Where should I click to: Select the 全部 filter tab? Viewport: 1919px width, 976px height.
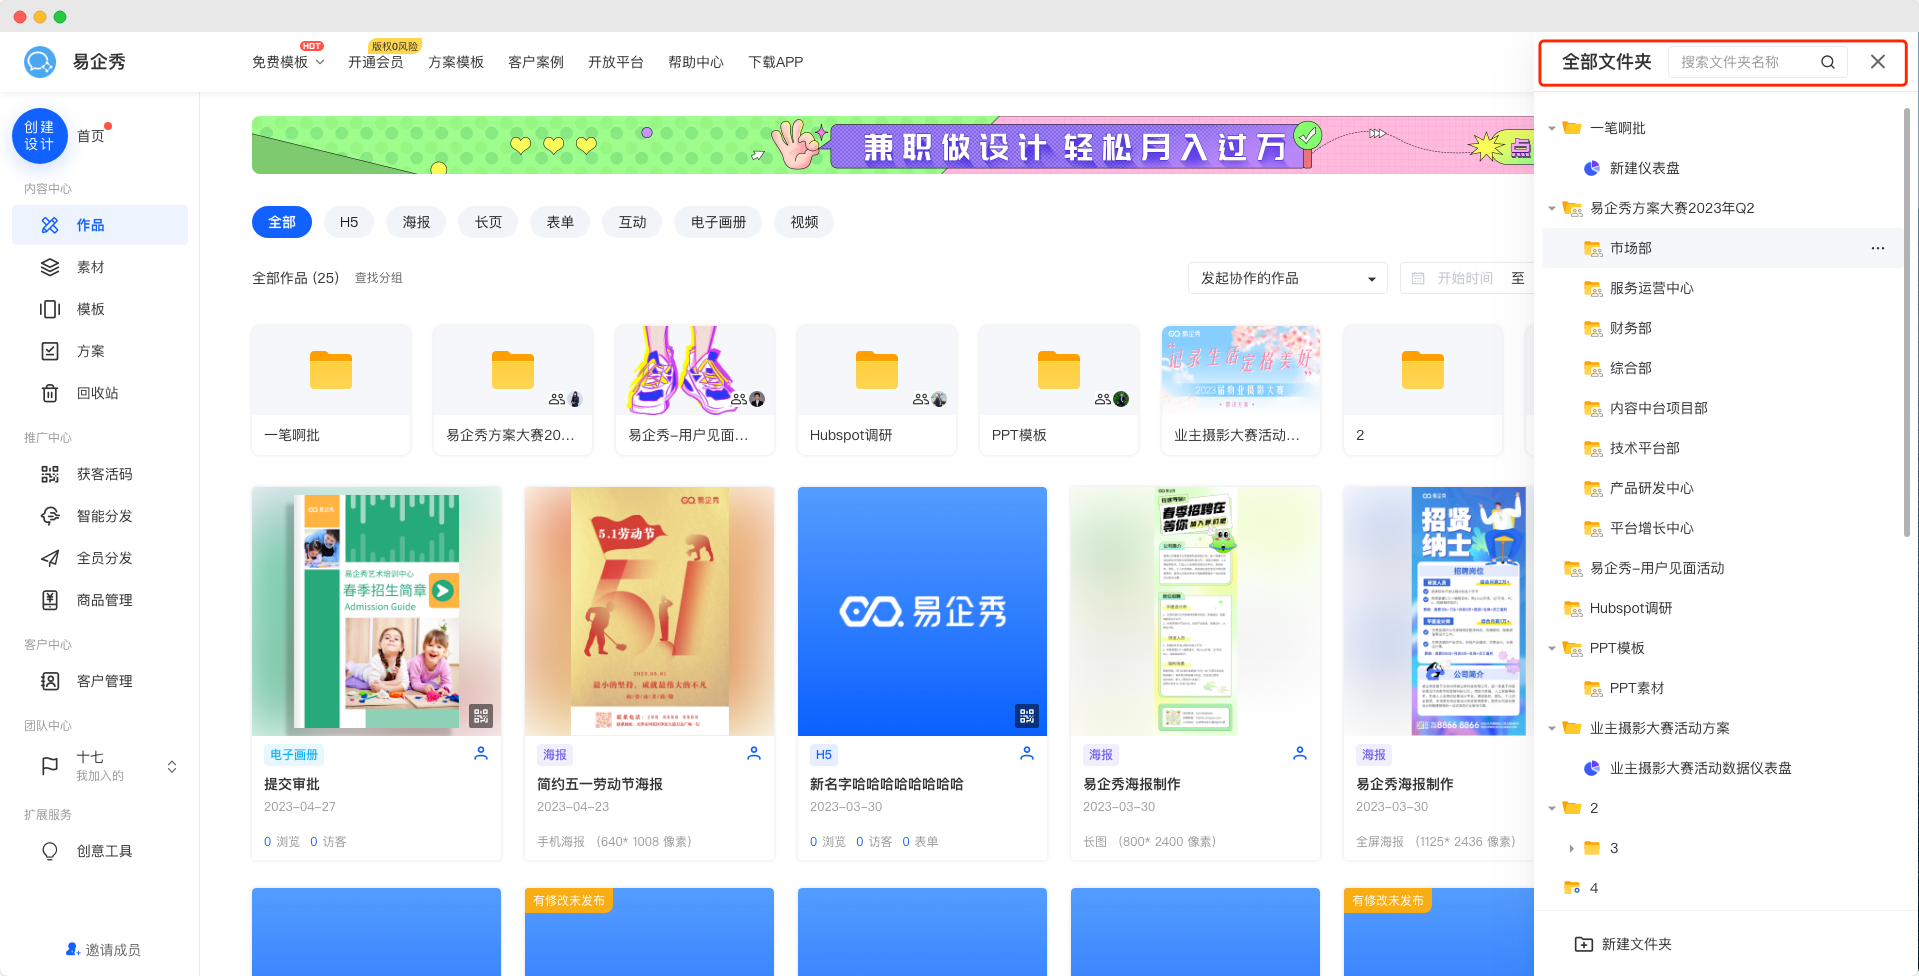[282, 222]
